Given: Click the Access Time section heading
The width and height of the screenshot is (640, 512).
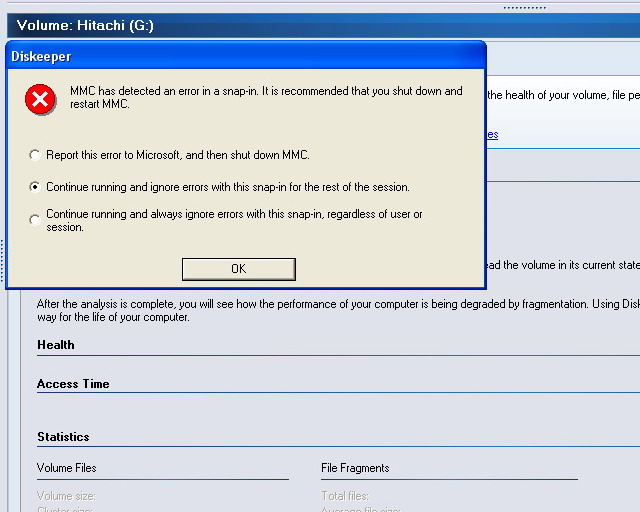Looking at the screenshot, I should click(x=73, y=384).
